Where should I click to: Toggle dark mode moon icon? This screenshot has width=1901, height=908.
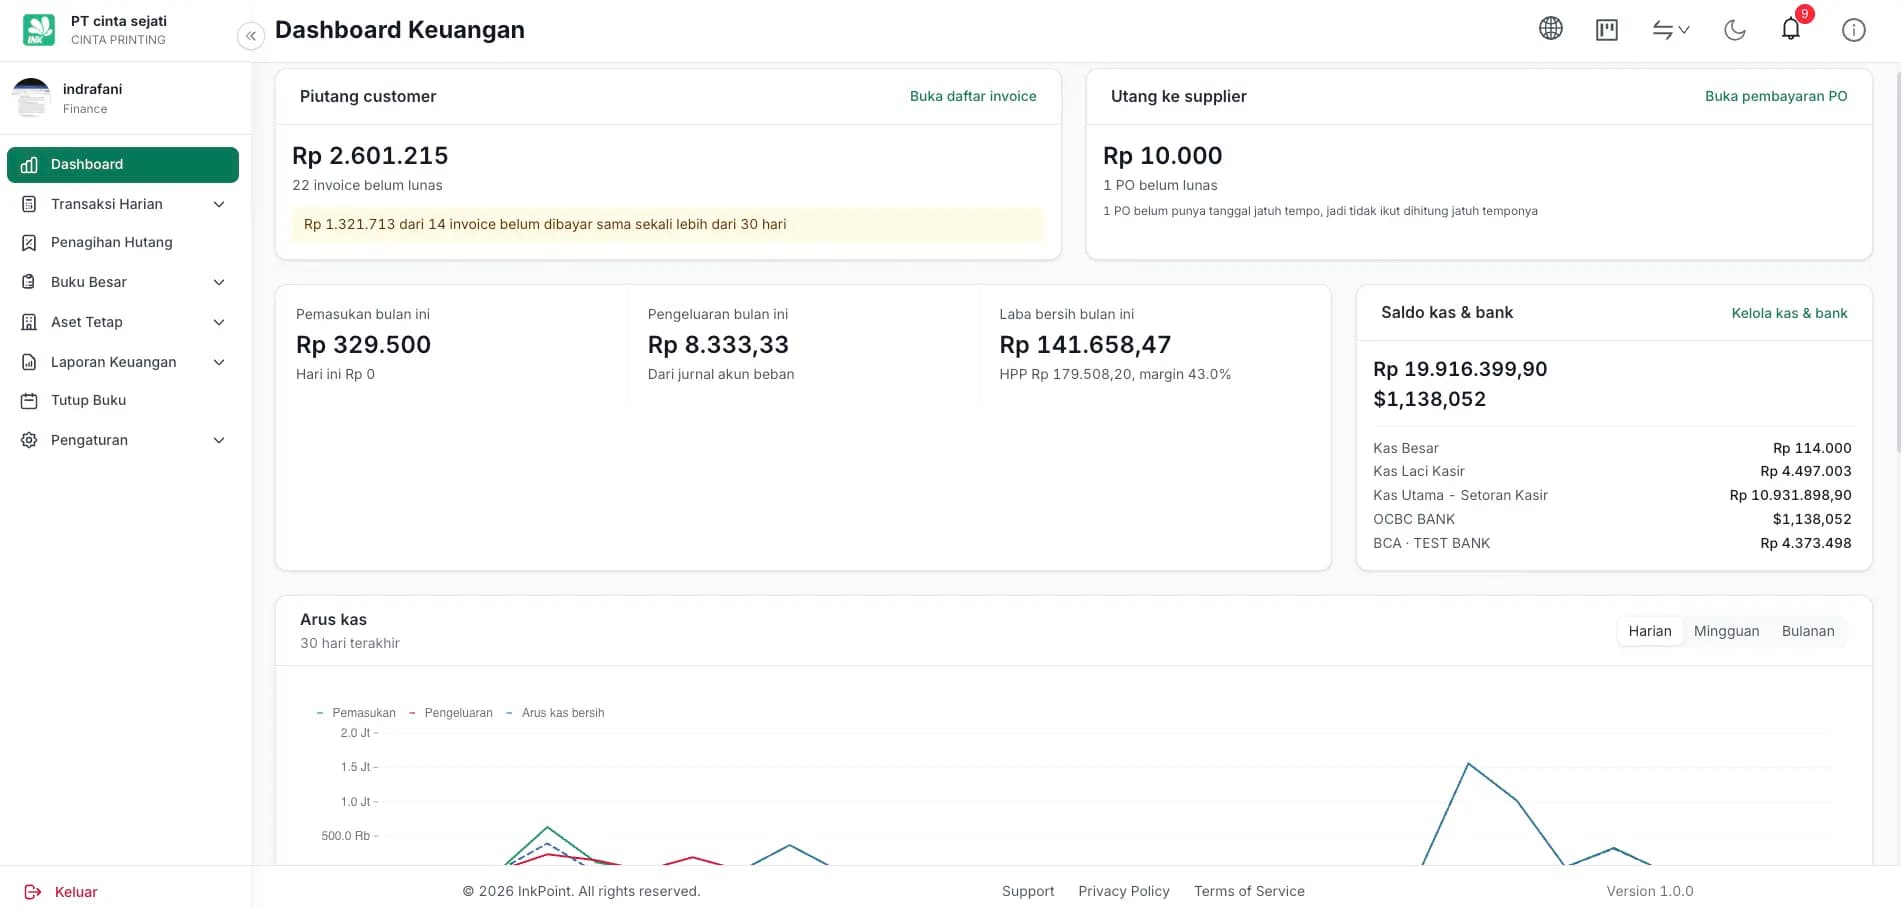pos(1734,30)
